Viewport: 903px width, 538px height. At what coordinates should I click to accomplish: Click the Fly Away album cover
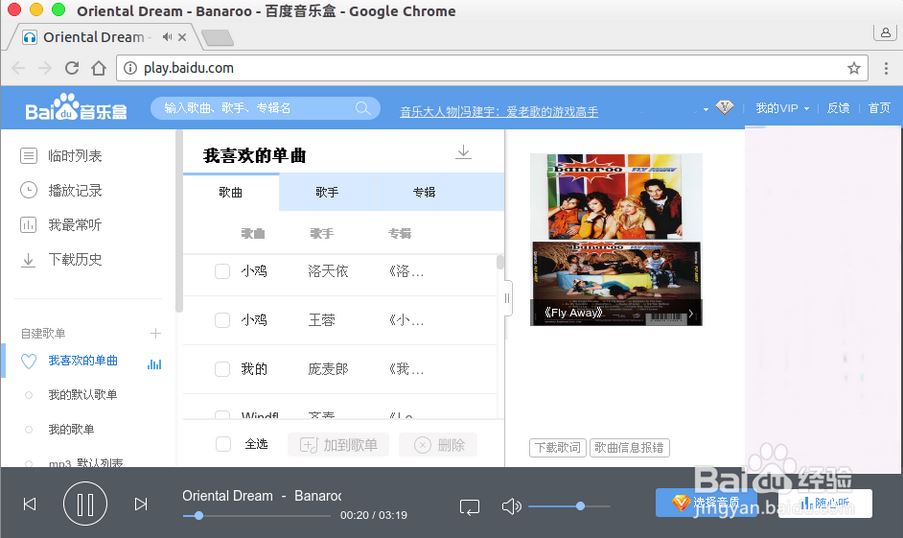click(x=616, y=239)
